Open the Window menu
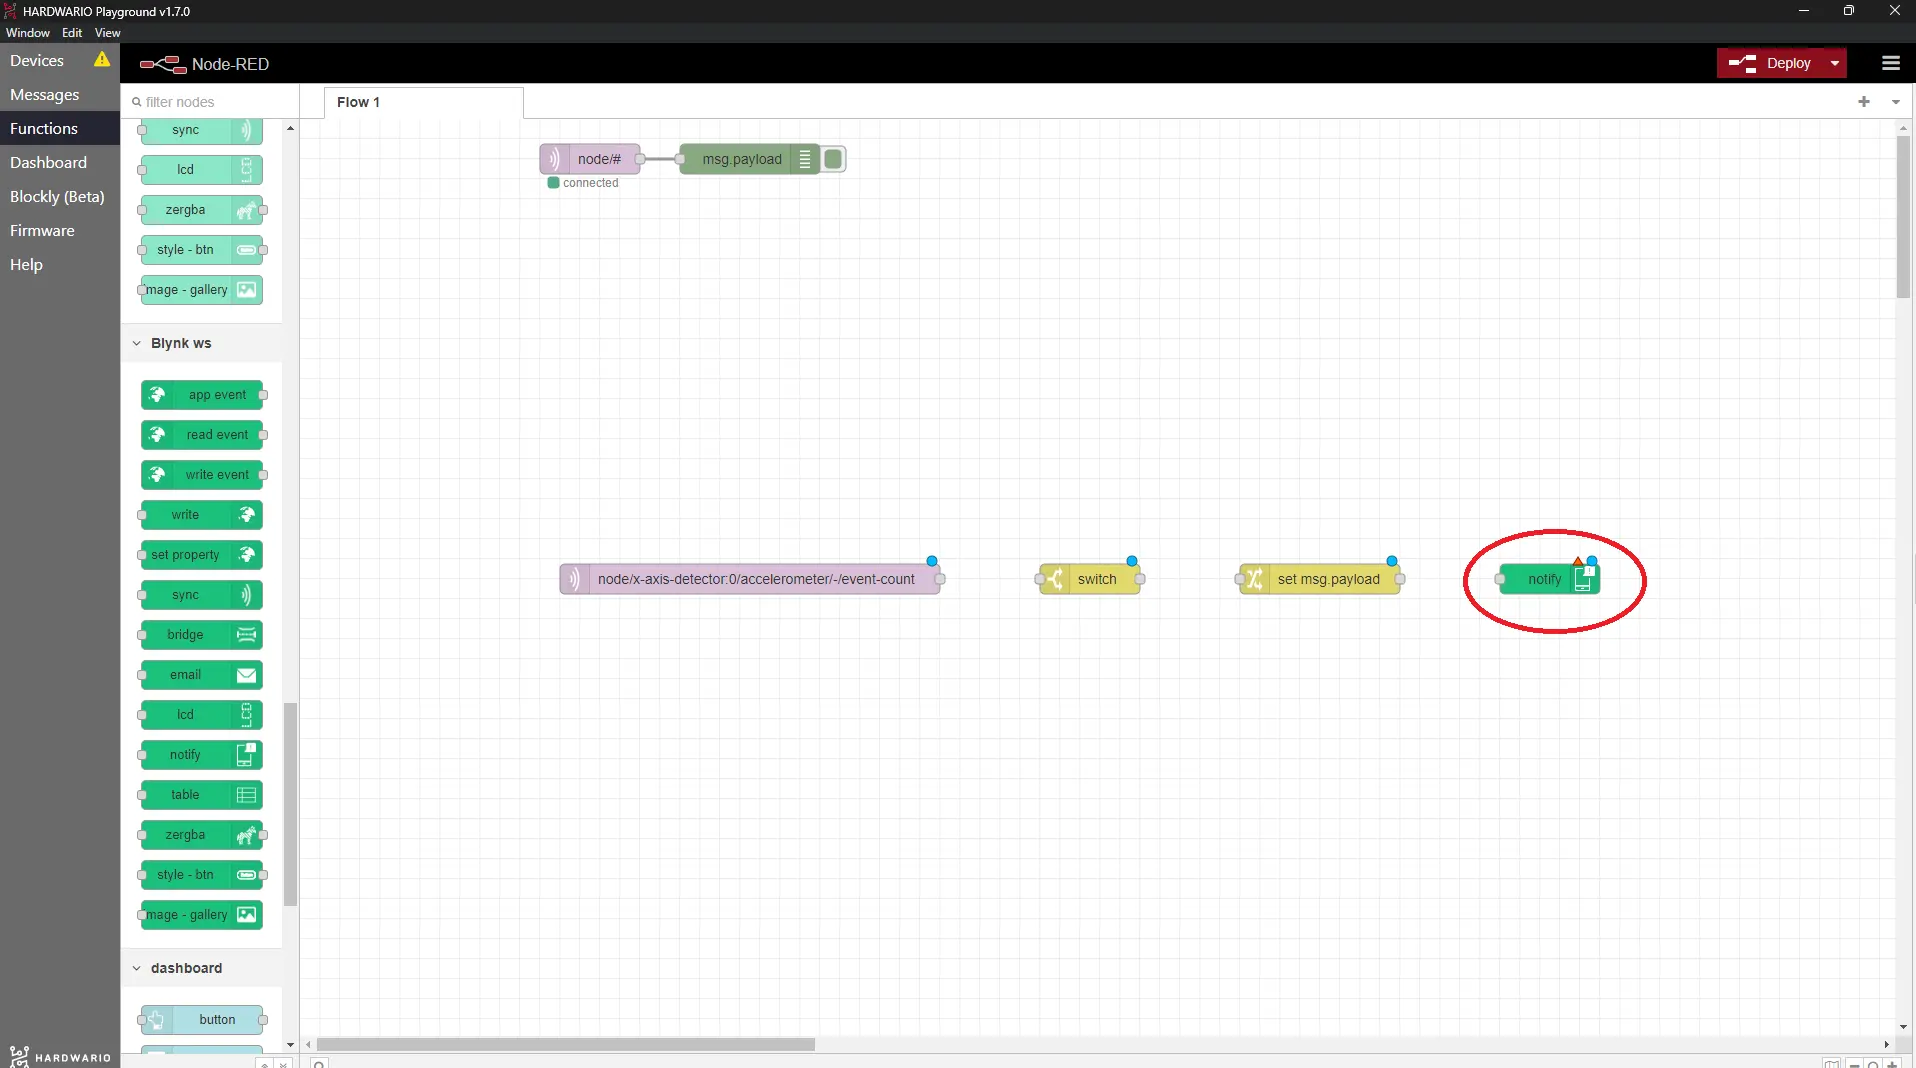Screen dimensions: 1916x1068 coord(27,32)
